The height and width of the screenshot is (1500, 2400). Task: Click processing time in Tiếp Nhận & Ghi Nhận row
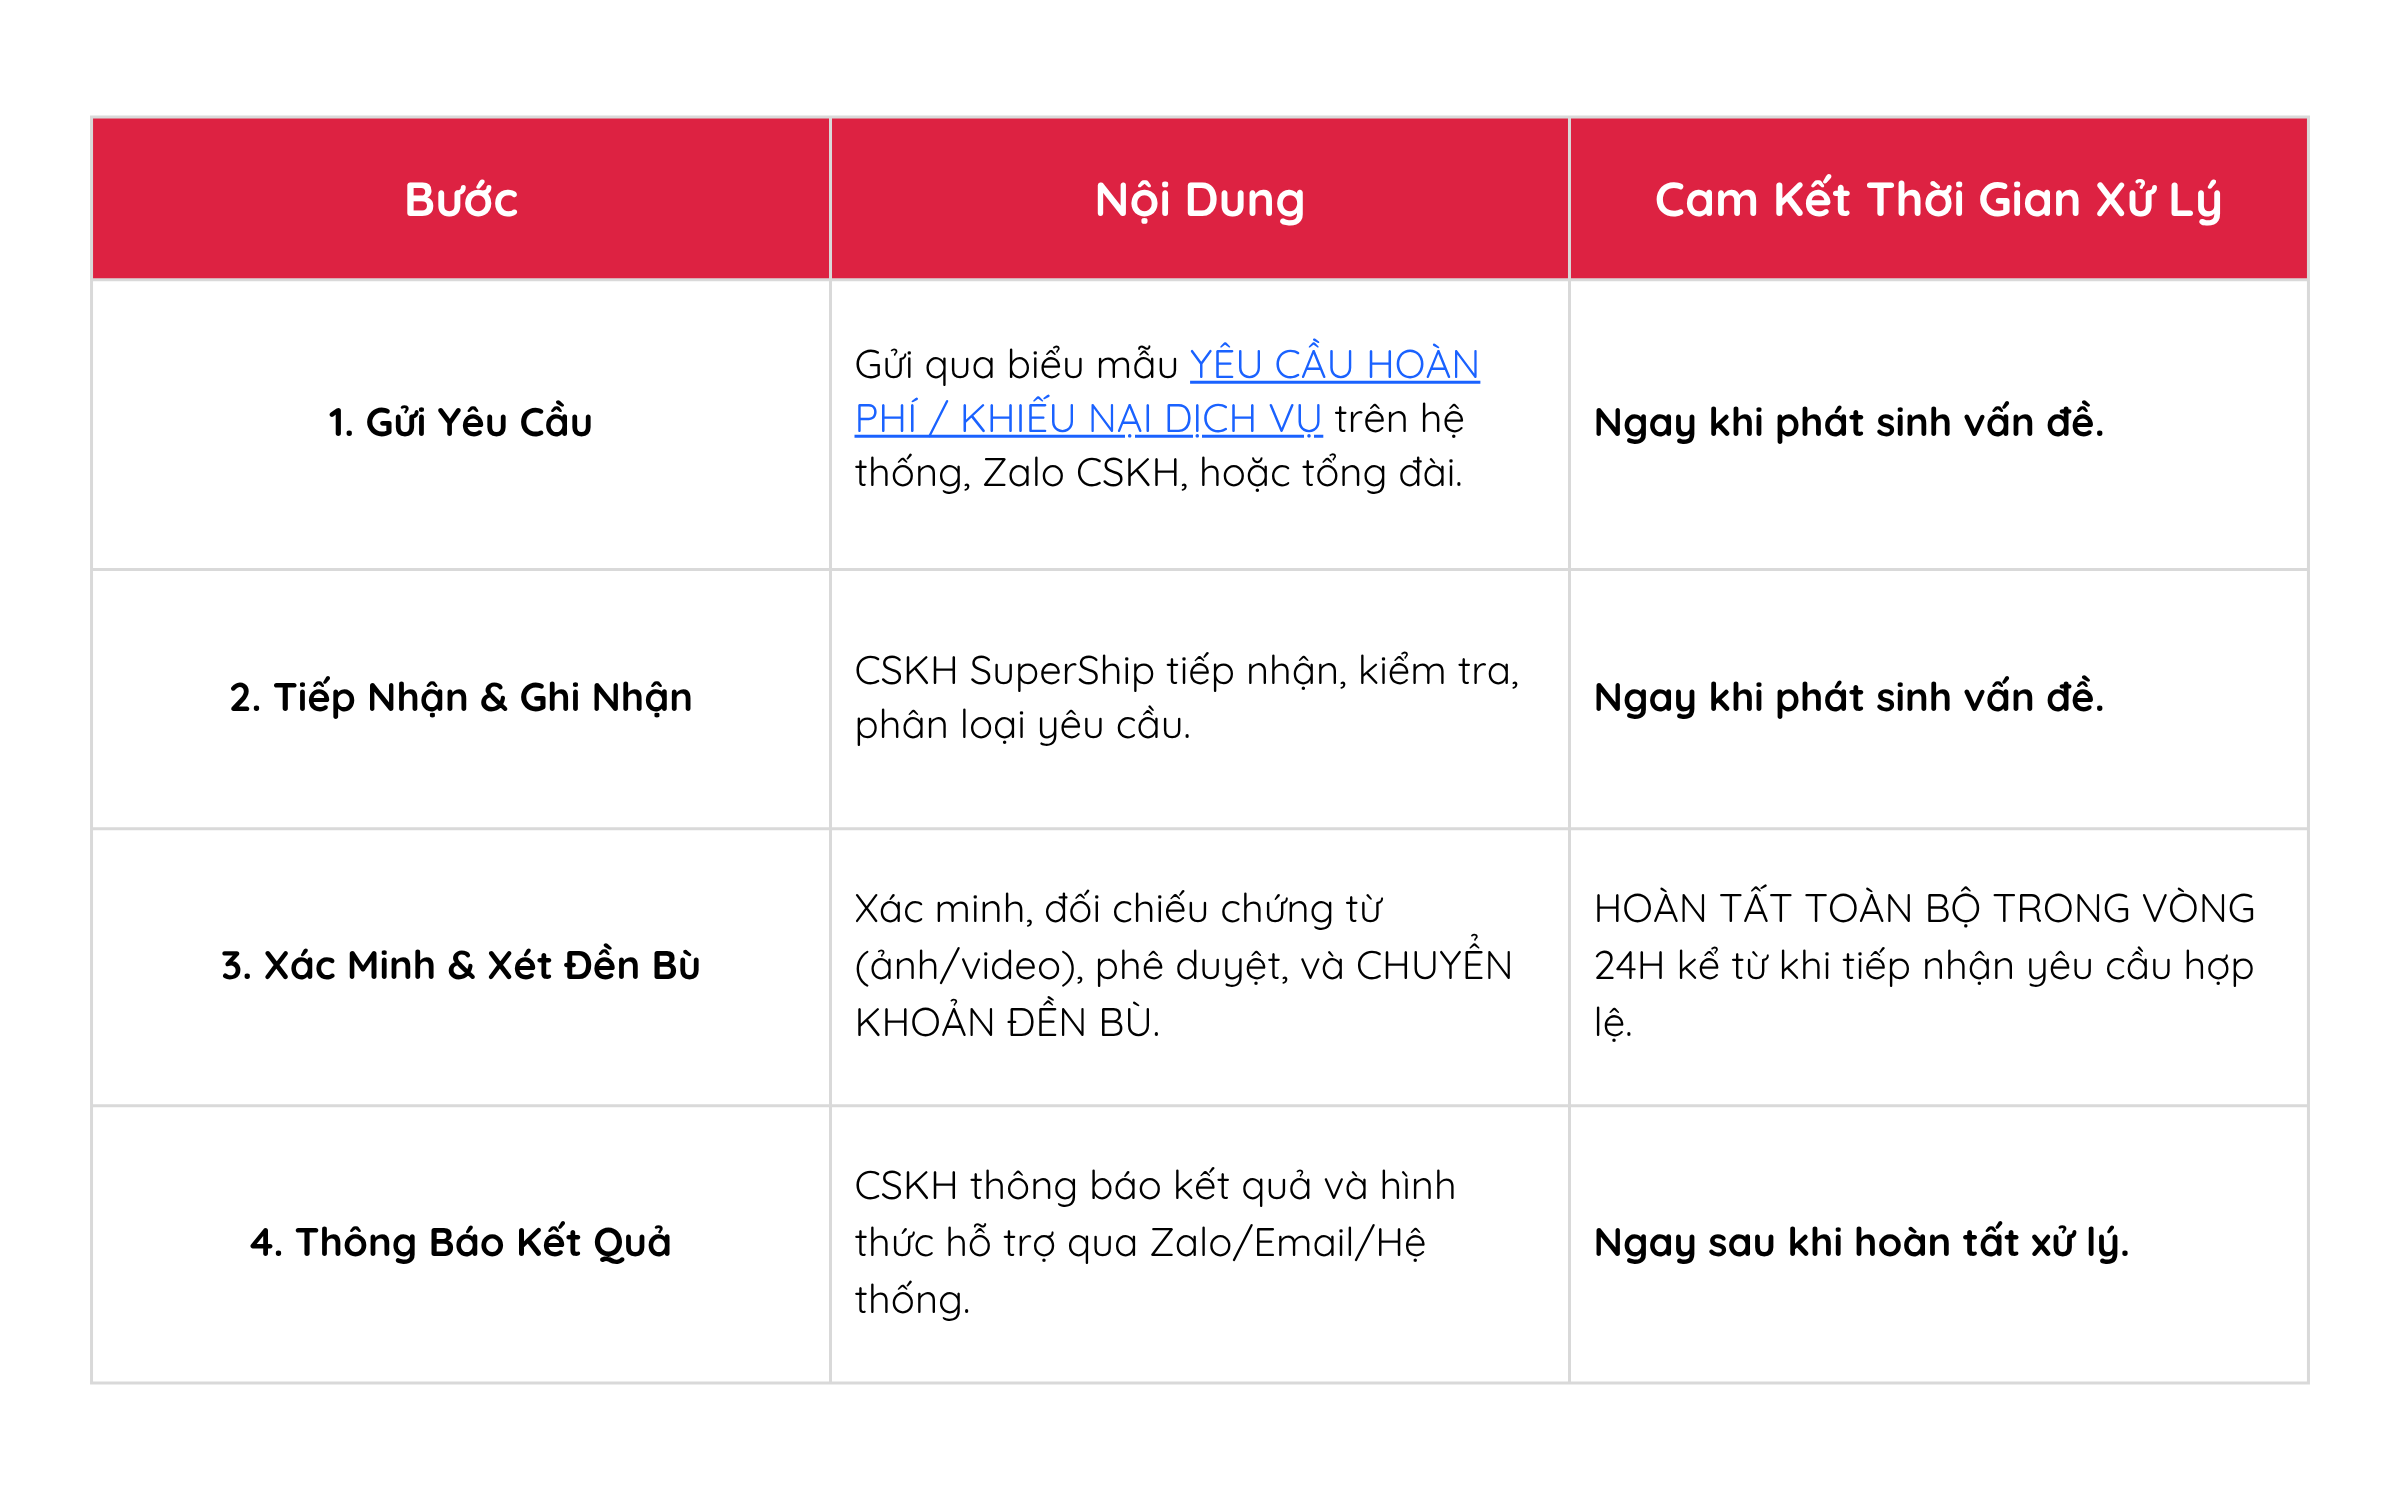[1848, 698]
